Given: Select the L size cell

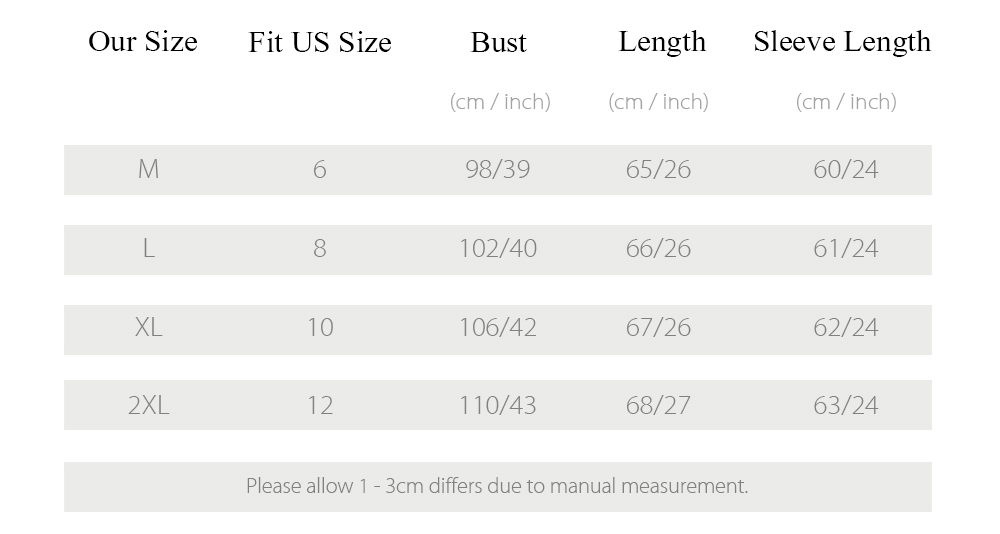Looking at the screenshot, I should pyautogui.click(x=149, y=249).
